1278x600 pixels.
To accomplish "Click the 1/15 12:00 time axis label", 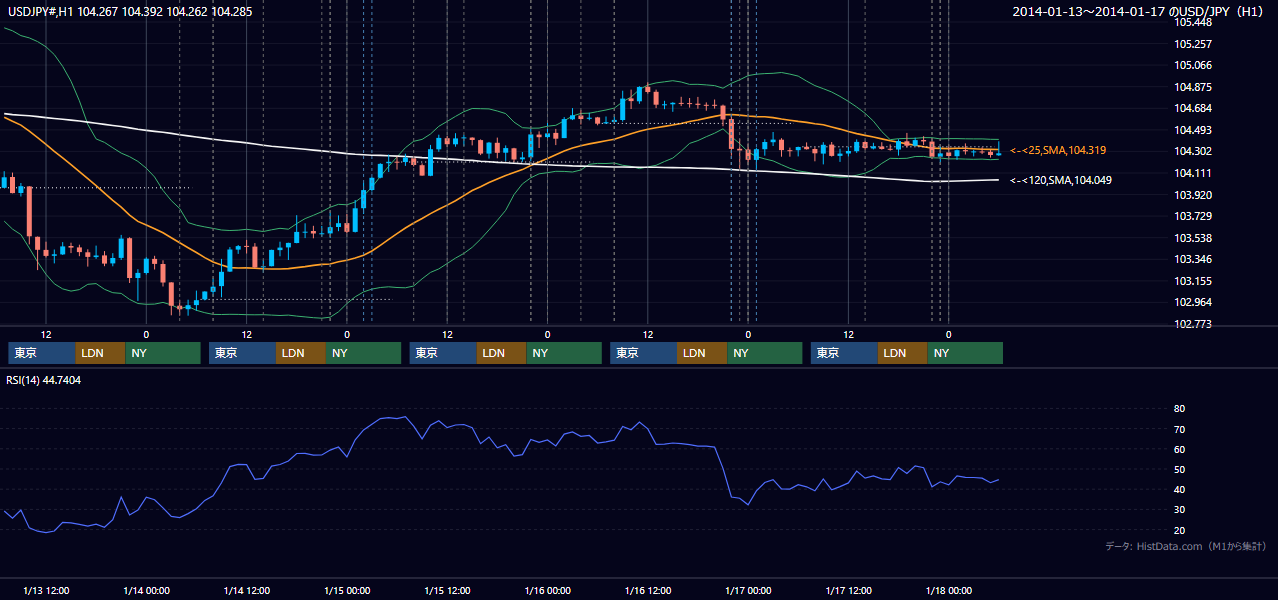I will tap(447, 590).
